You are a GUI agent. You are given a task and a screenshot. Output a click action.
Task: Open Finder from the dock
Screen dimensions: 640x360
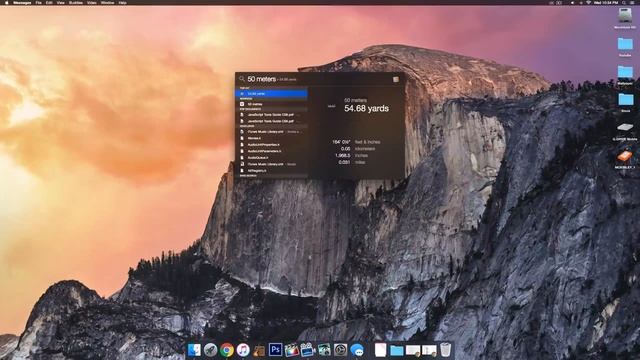194,350
